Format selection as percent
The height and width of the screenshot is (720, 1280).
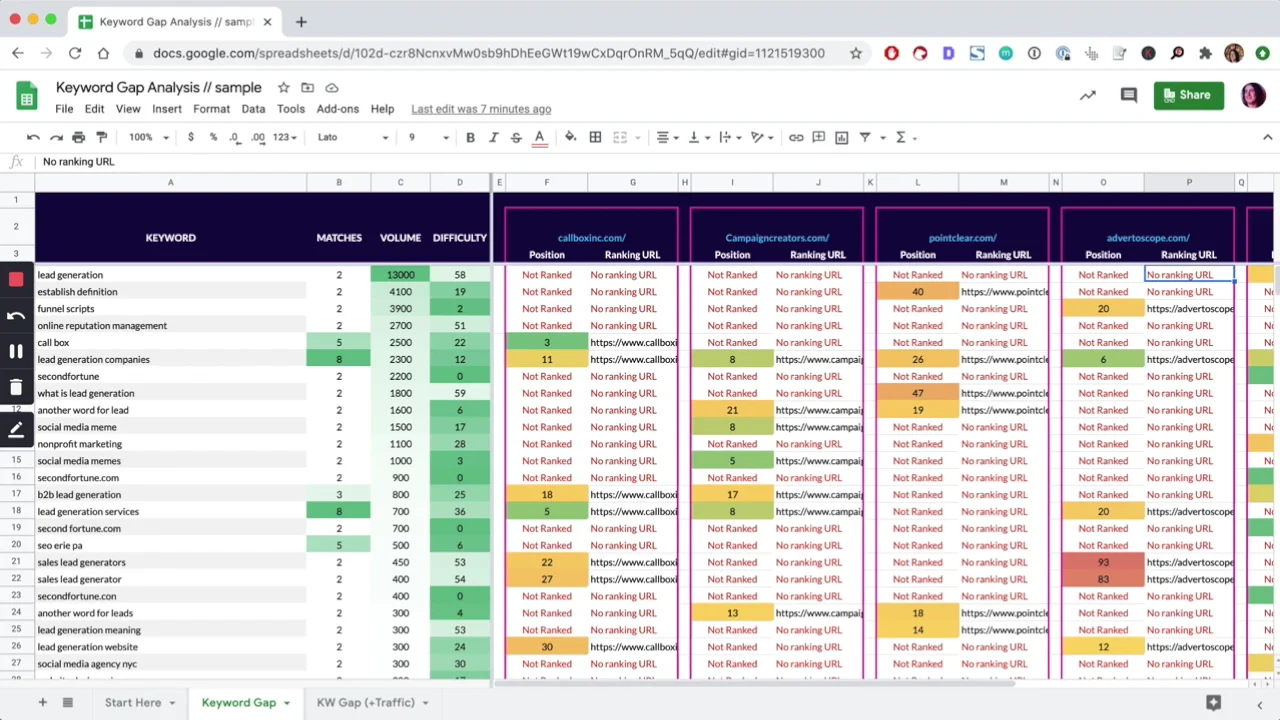pos(213,137)
